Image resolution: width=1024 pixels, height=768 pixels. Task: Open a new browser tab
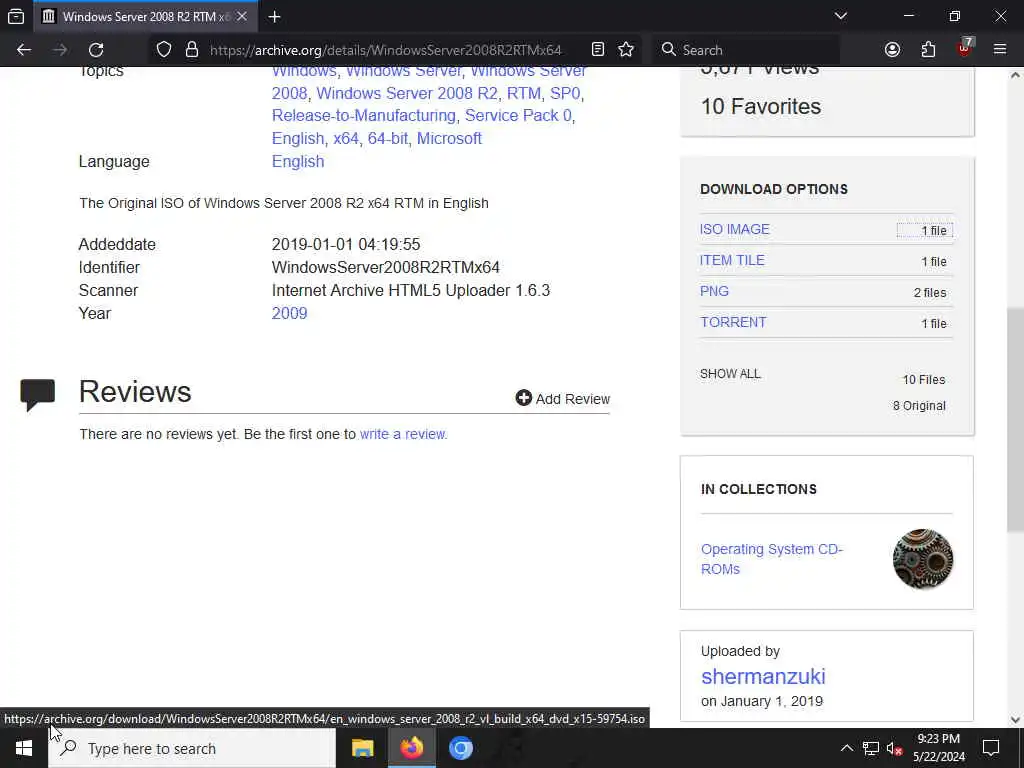pos(274,16)
